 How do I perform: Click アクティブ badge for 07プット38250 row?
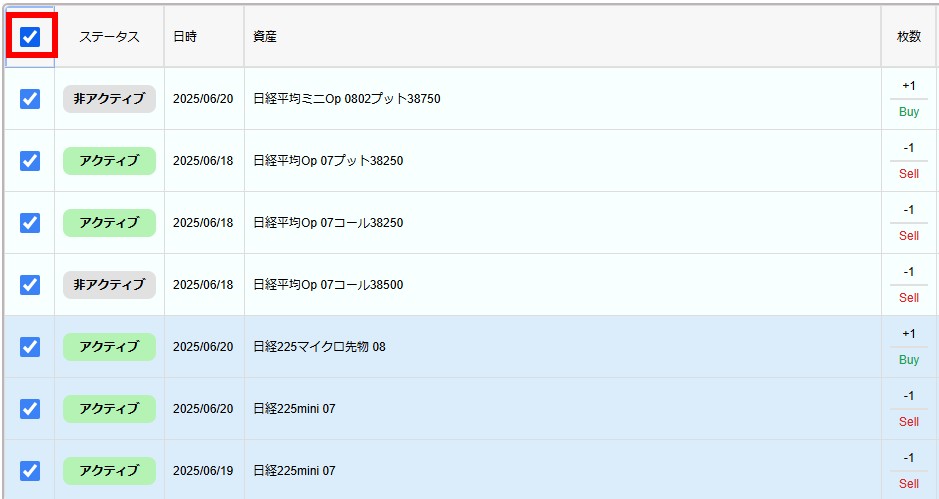click(109, 161)
